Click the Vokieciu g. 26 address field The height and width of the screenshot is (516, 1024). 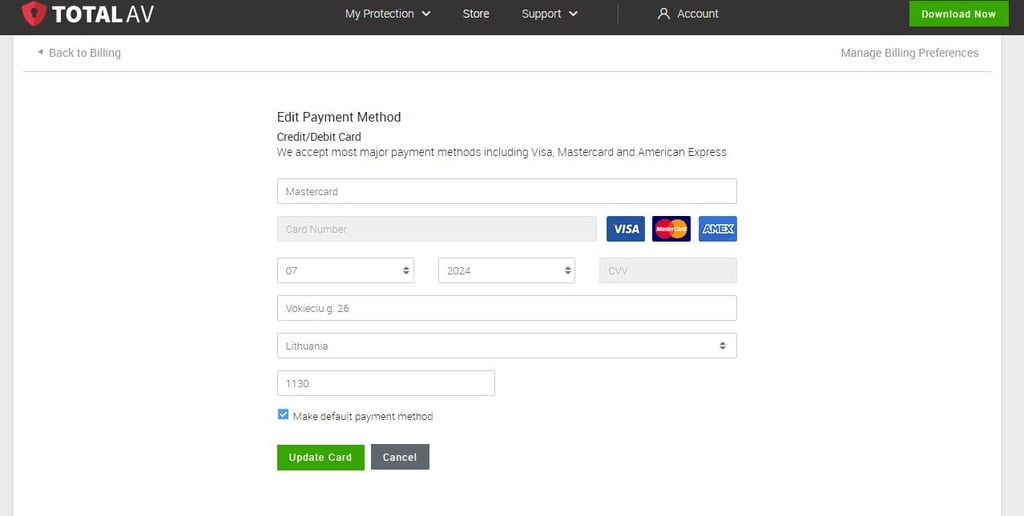(507, 308)
